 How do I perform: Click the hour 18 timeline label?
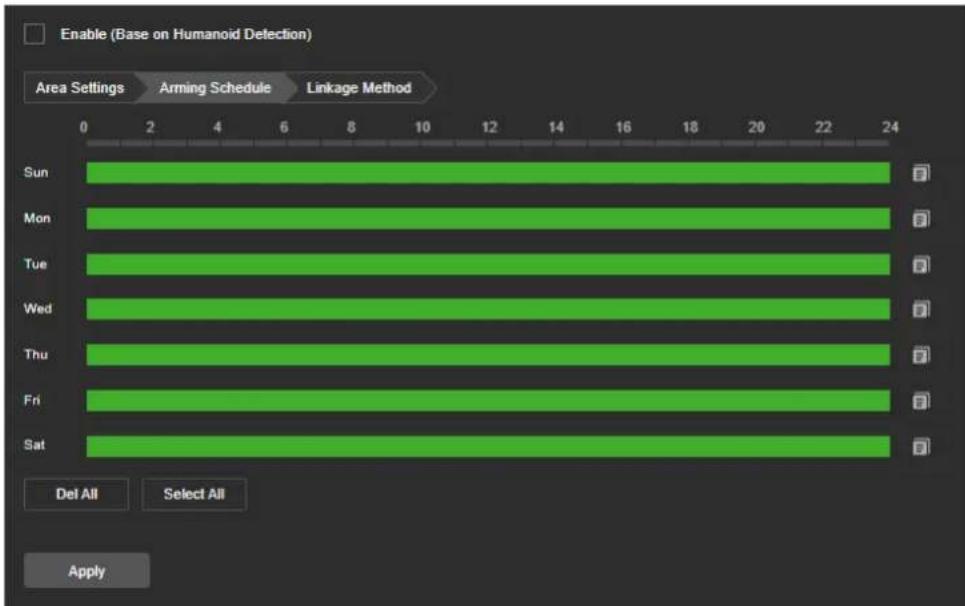690,127
